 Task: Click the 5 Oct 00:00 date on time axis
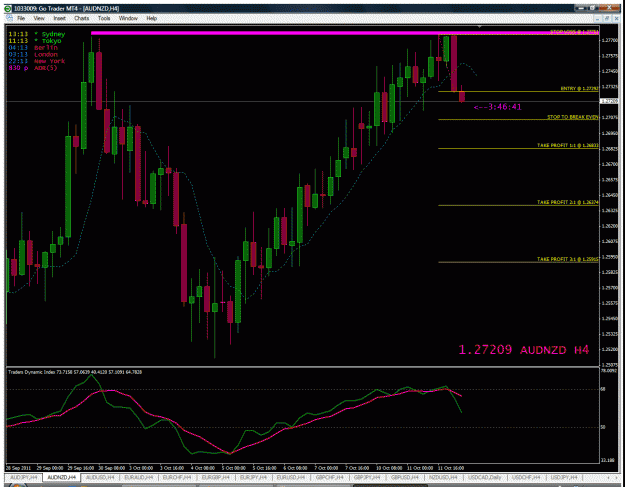234,468
